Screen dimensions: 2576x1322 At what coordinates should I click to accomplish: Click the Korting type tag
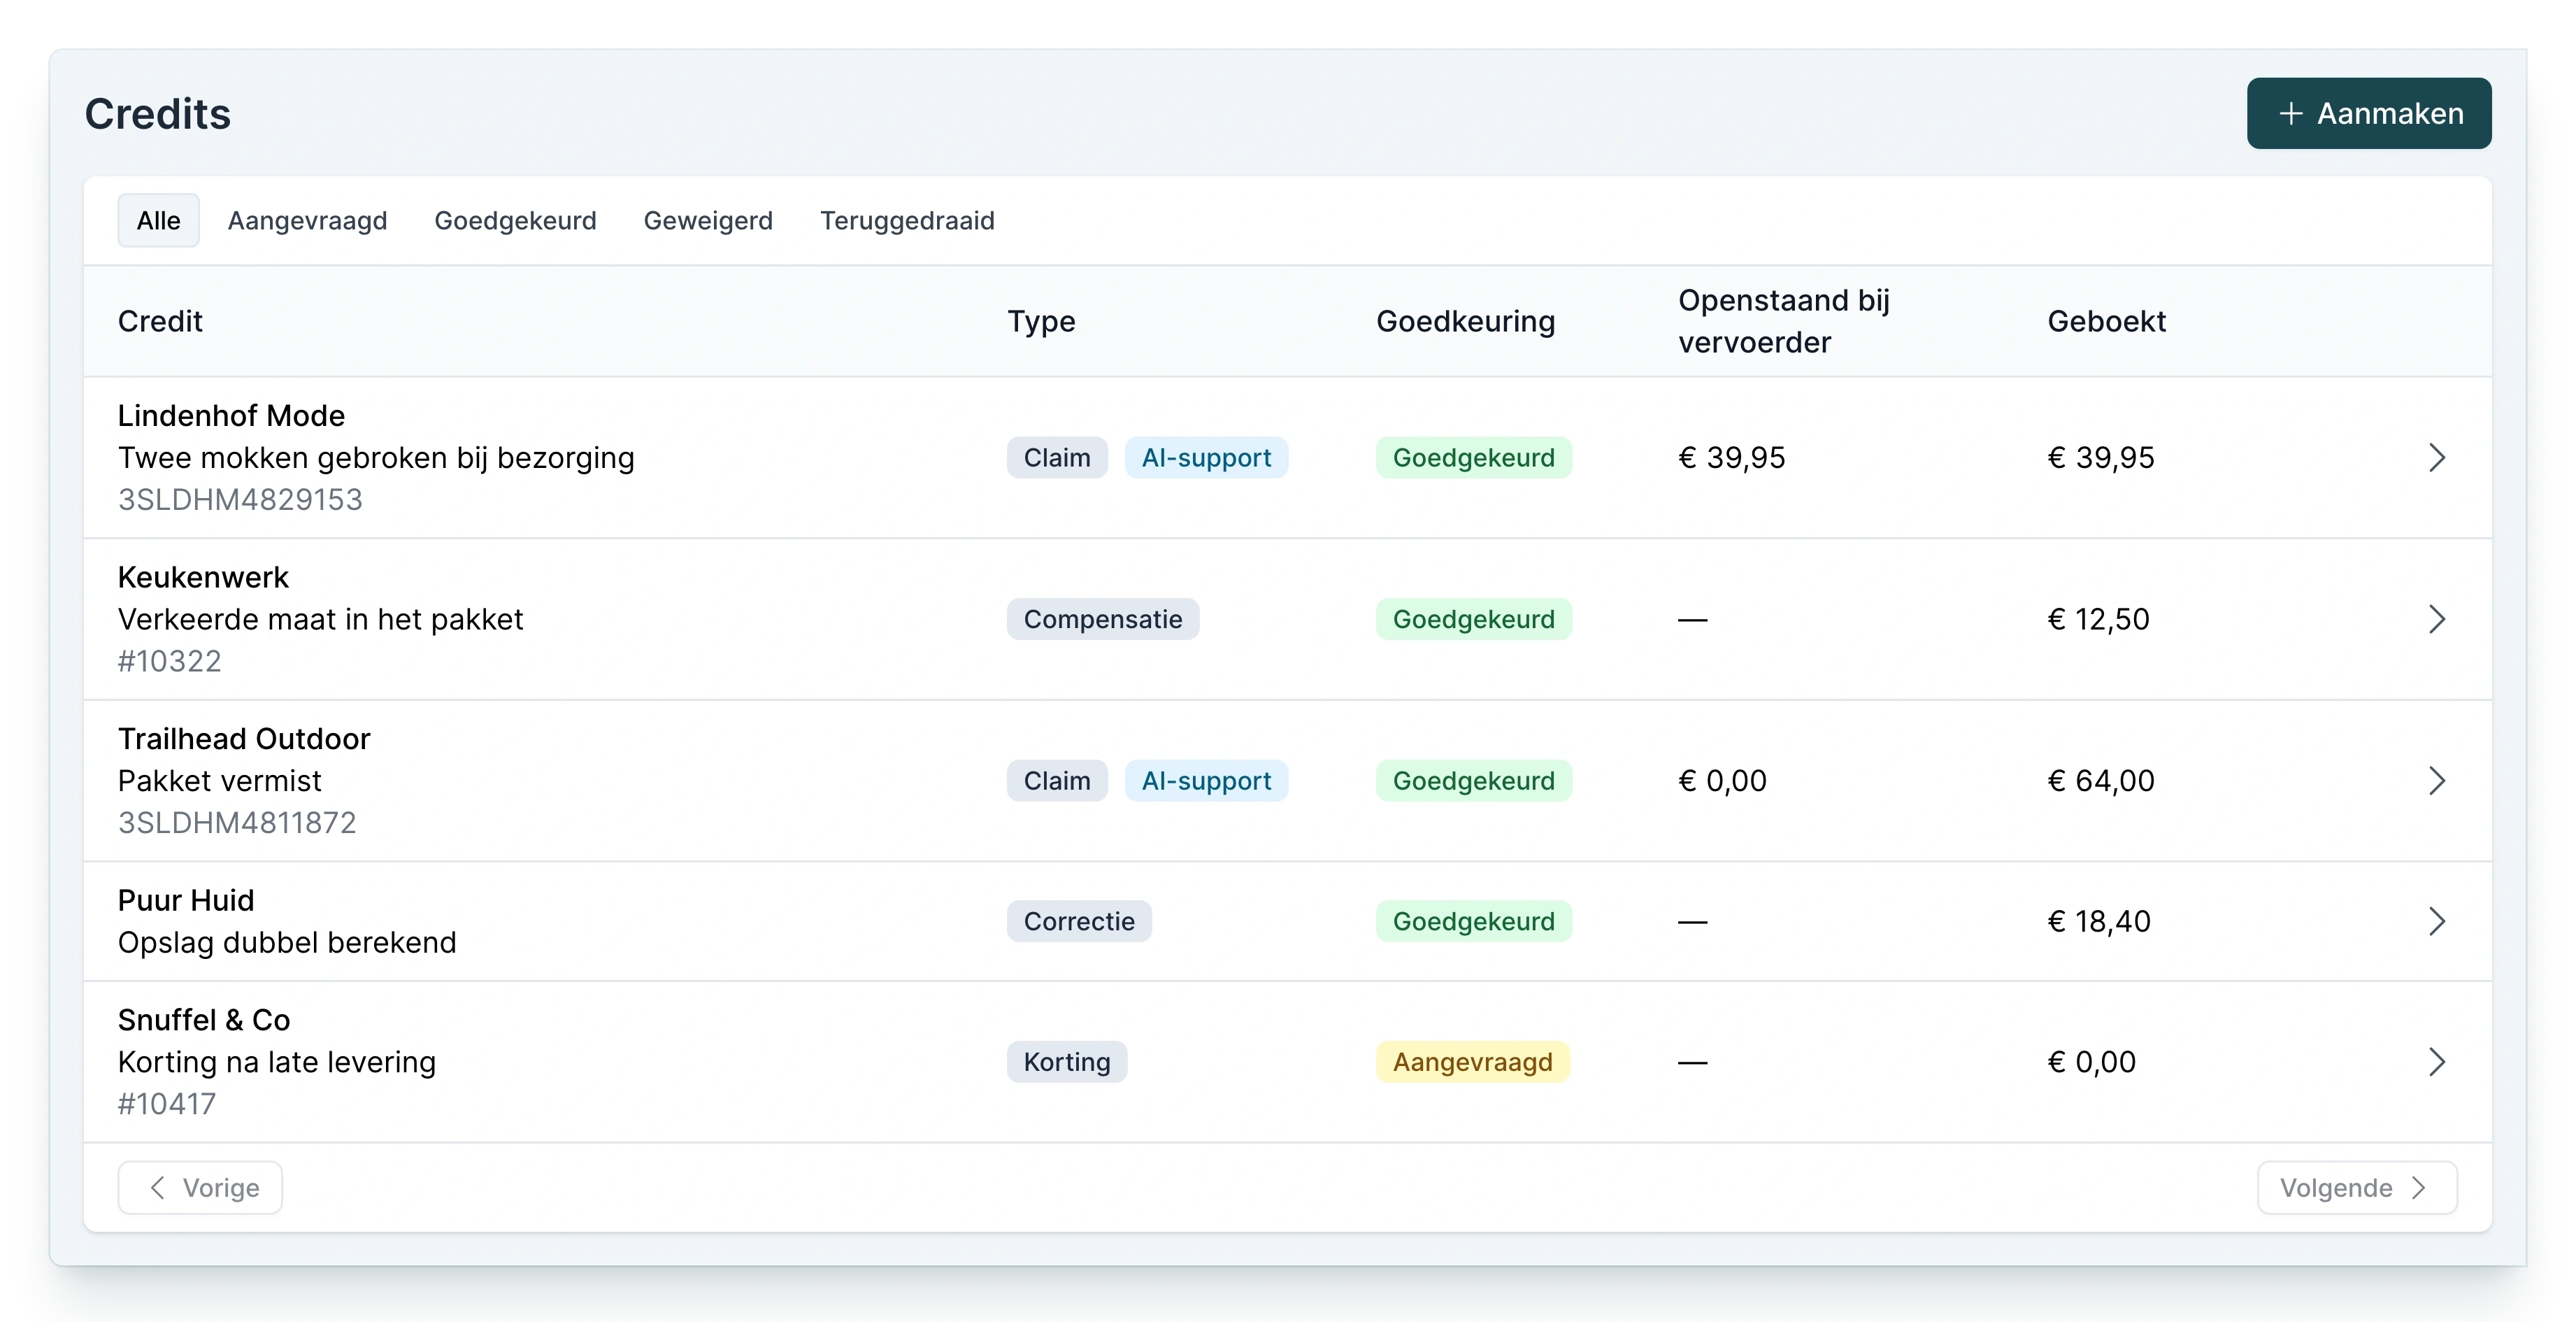point(1067,1062)
